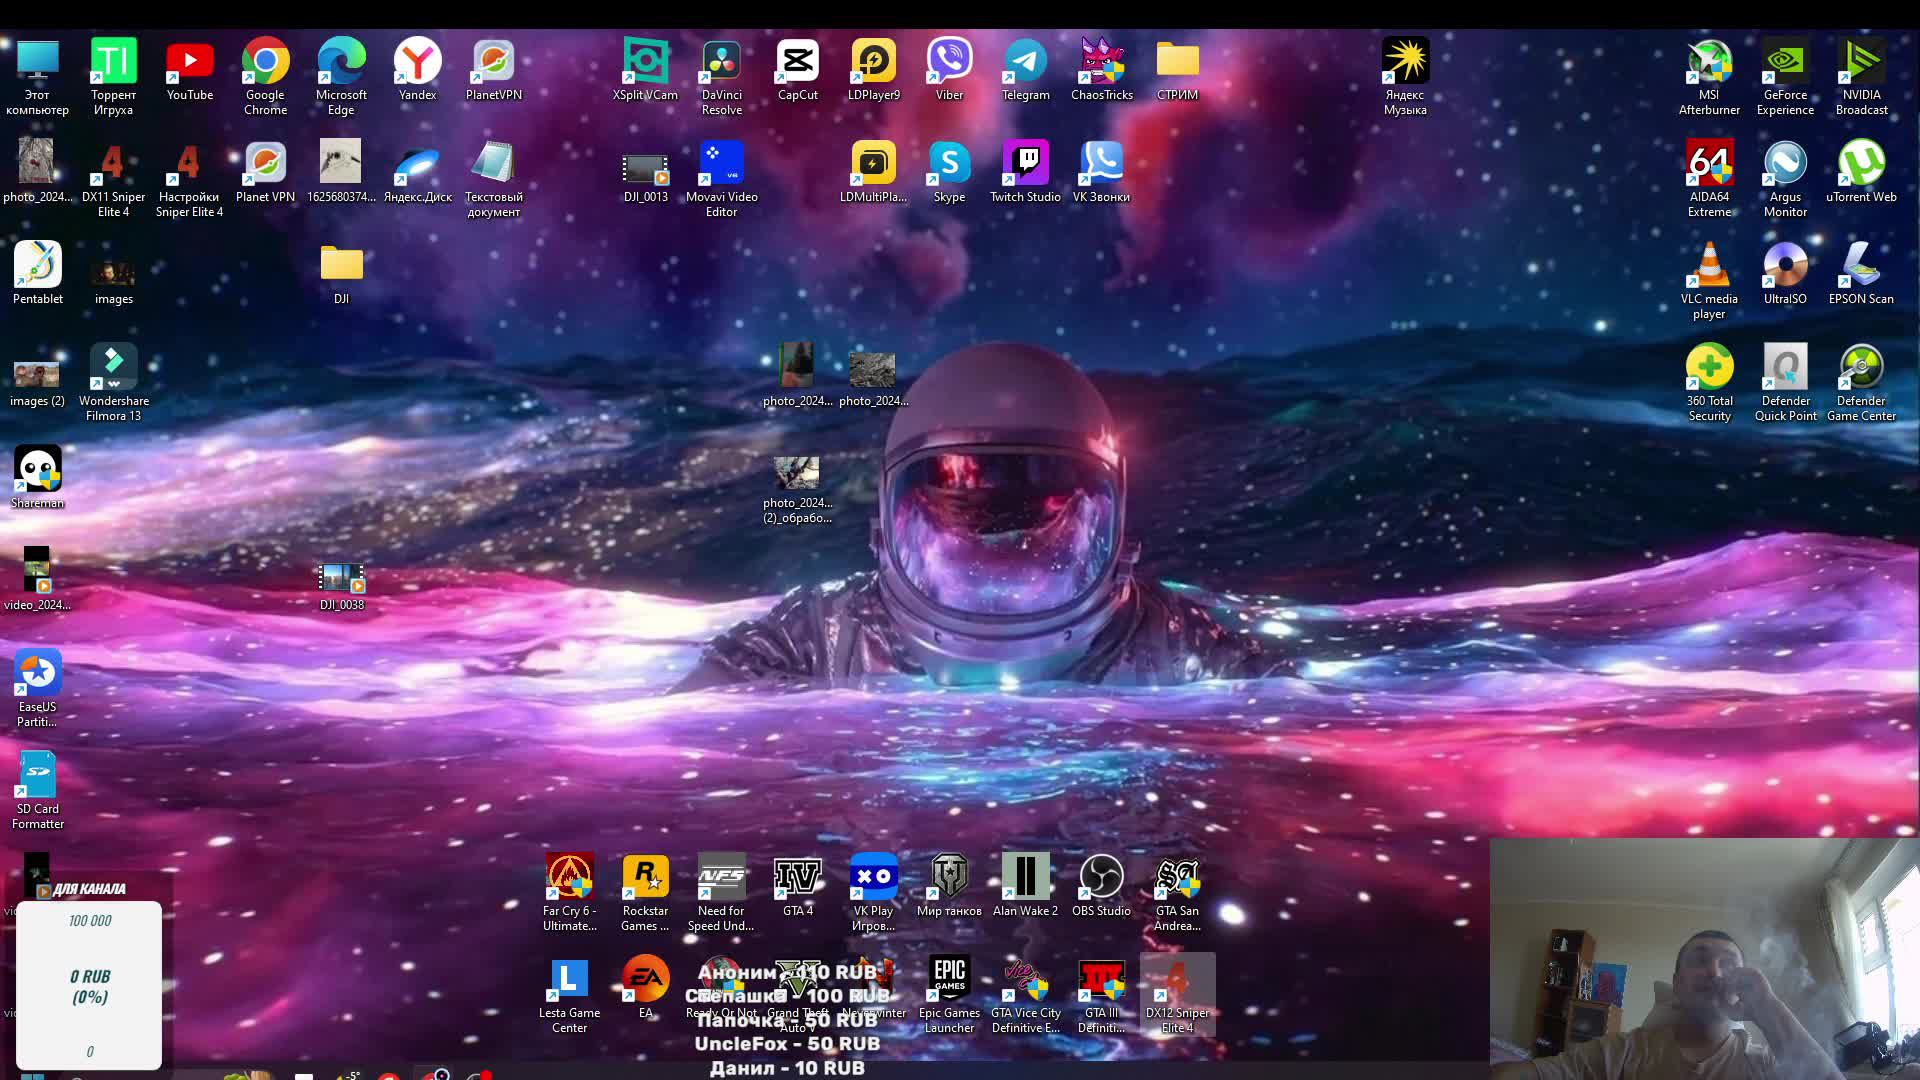
Task: Select the uTorrent Web icon
Action: (1861, 164)
